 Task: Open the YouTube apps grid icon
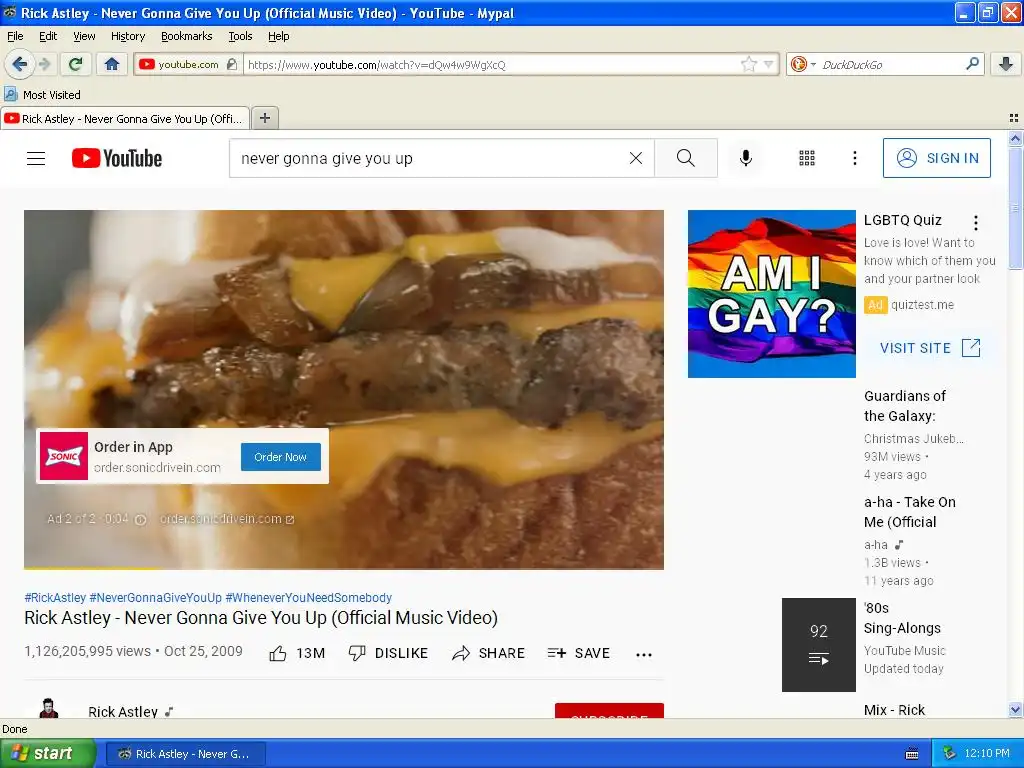(807, 158)
